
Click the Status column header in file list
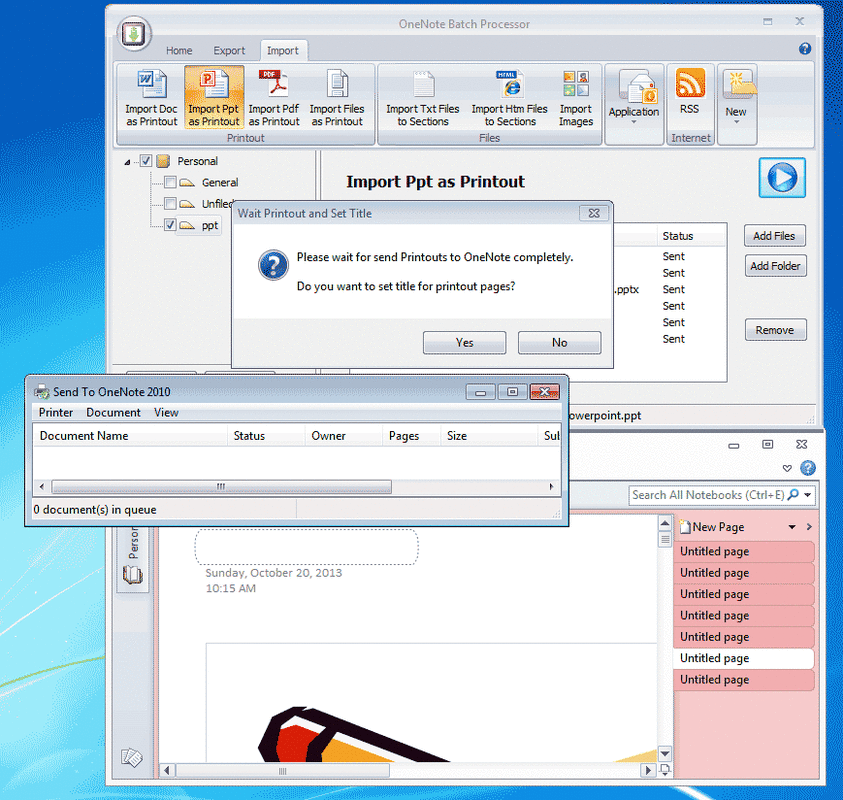(691, 236)
